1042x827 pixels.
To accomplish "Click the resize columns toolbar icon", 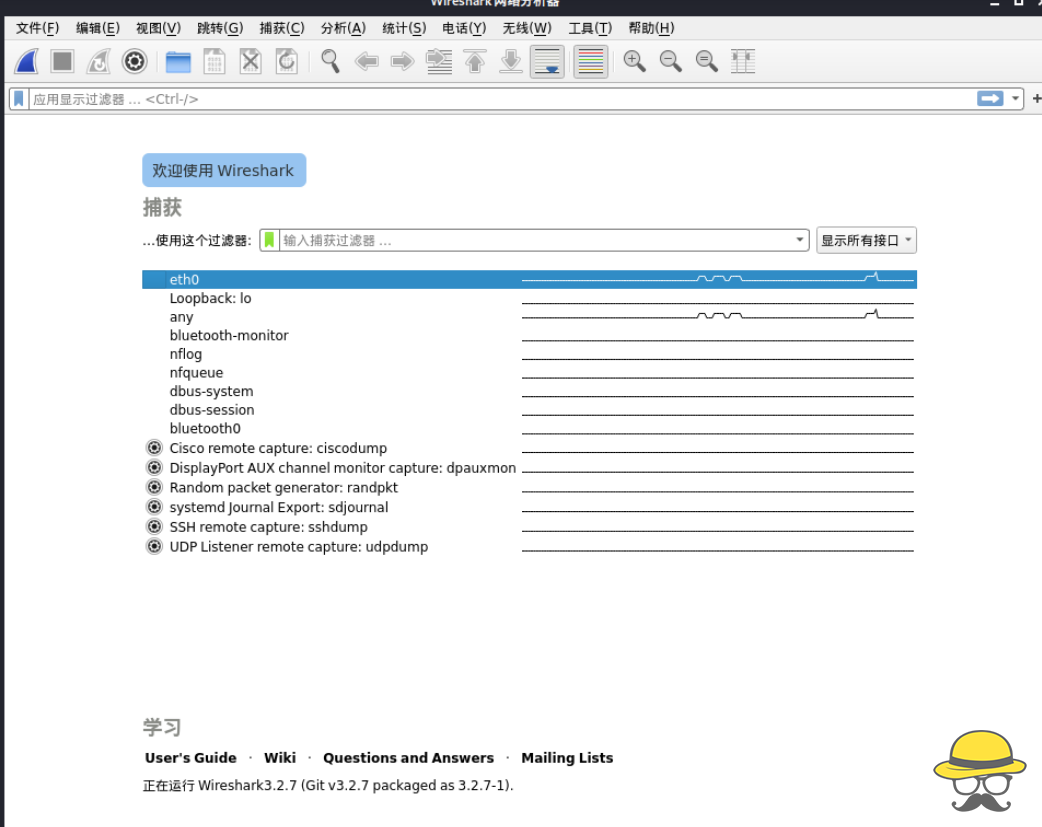I will [742, 61].
